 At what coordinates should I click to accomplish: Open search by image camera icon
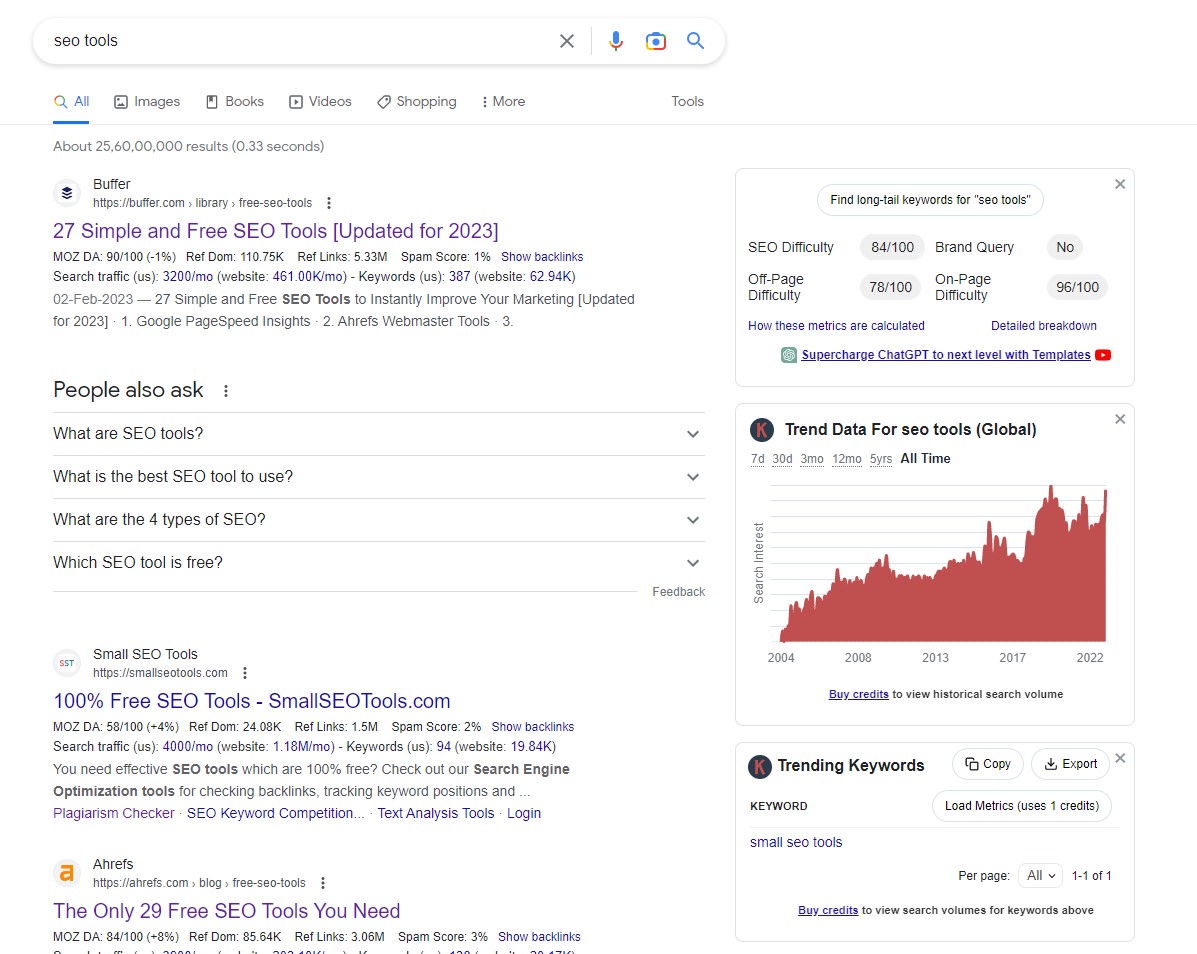656,41
